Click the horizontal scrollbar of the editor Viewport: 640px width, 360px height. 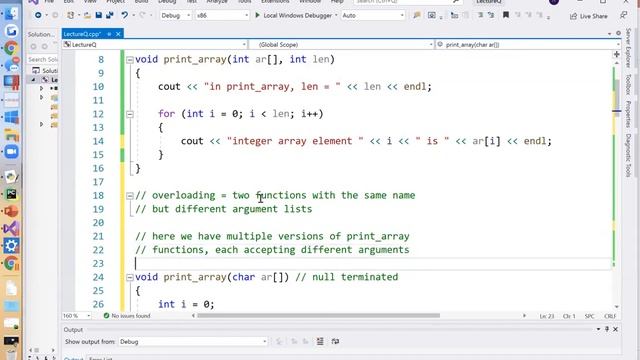point(318,316)
